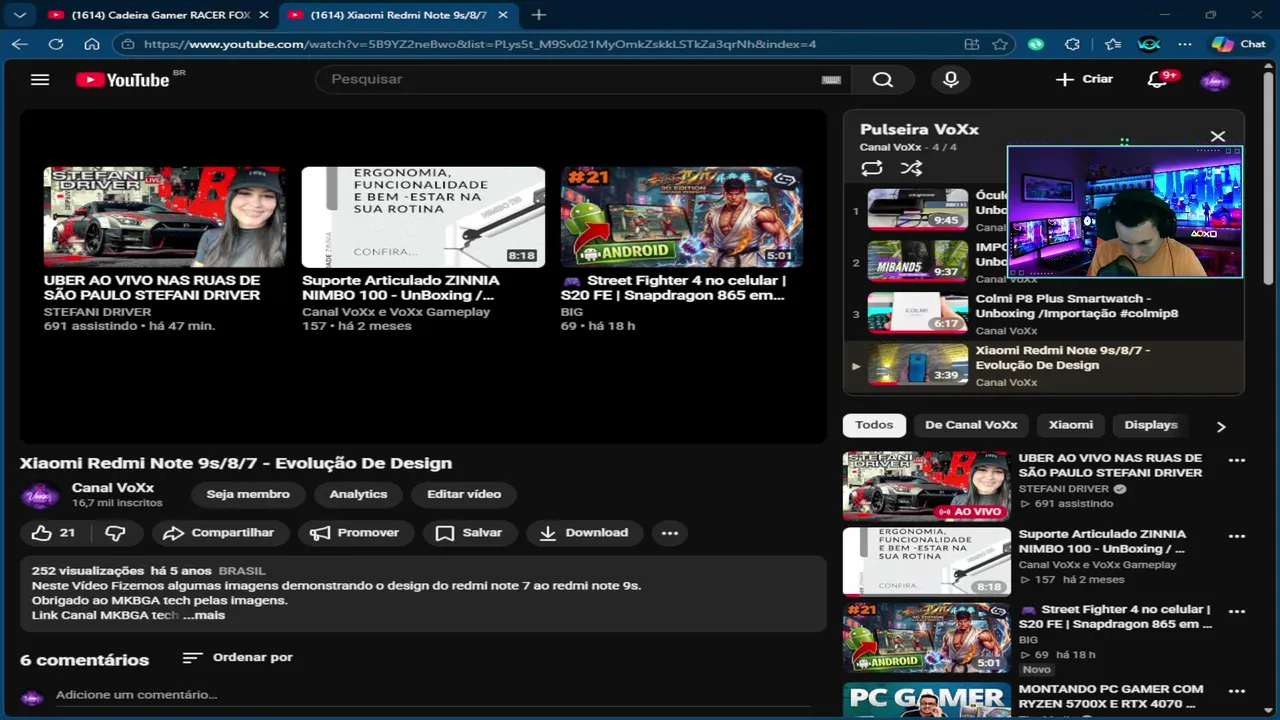Open the Criar upload menu
Viewport: 1280px width, 720px height.
1085,79
